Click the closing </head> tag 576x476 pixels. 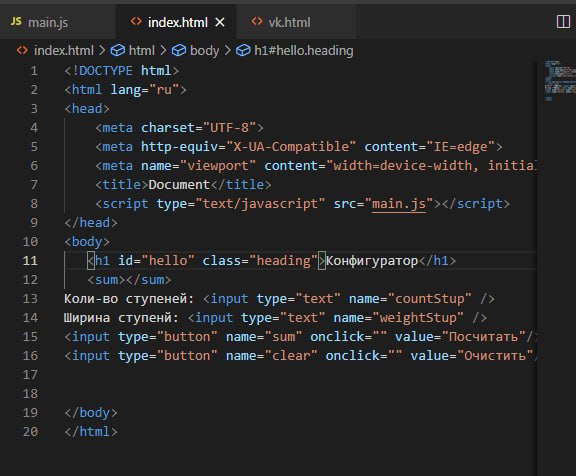(x=91, y=223)
